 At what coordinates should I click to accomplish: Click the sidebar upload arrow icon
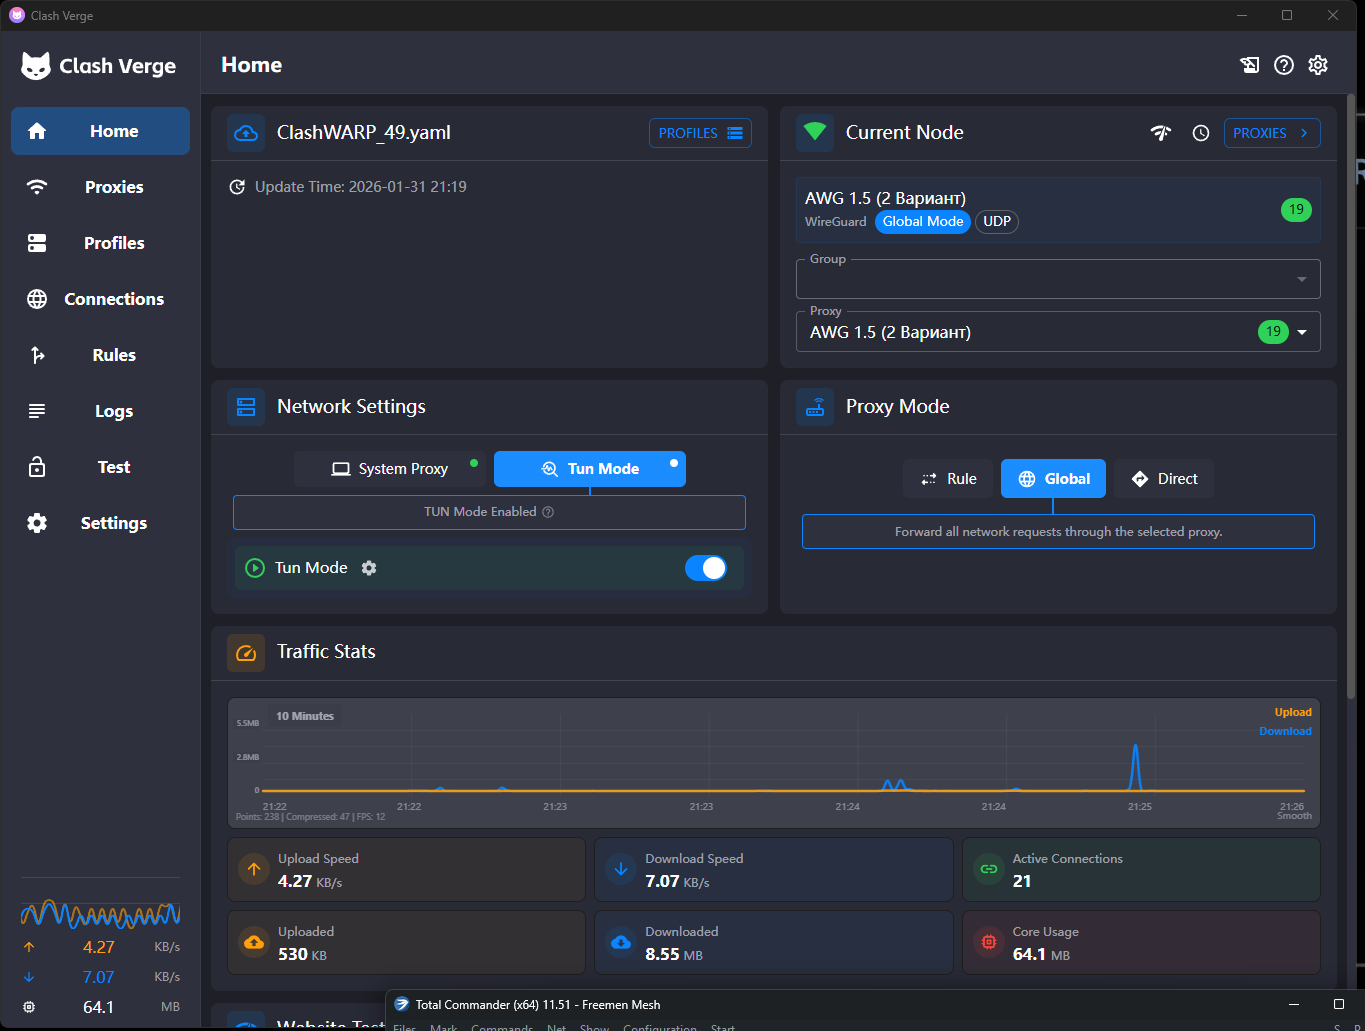(x=29, y=947)
